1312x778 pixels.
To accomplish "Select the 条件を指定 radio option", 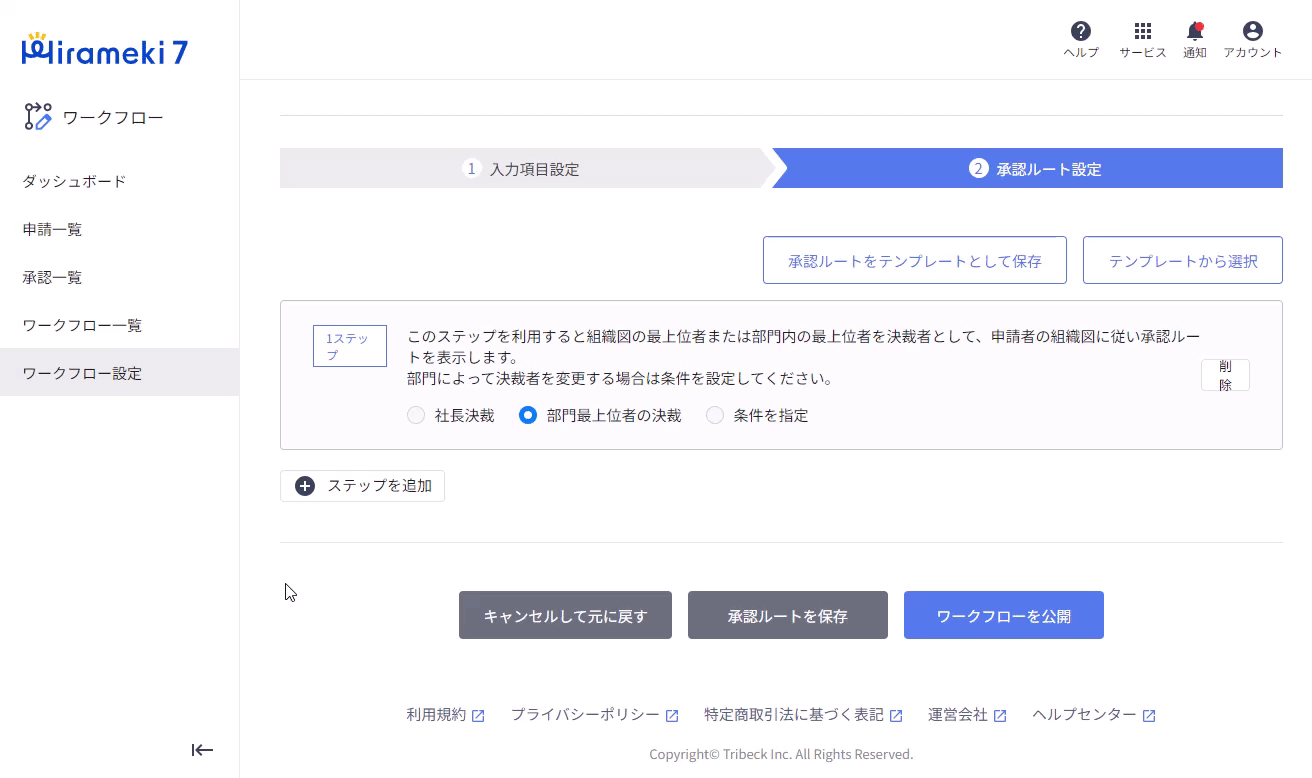I will tap(715, 415).
